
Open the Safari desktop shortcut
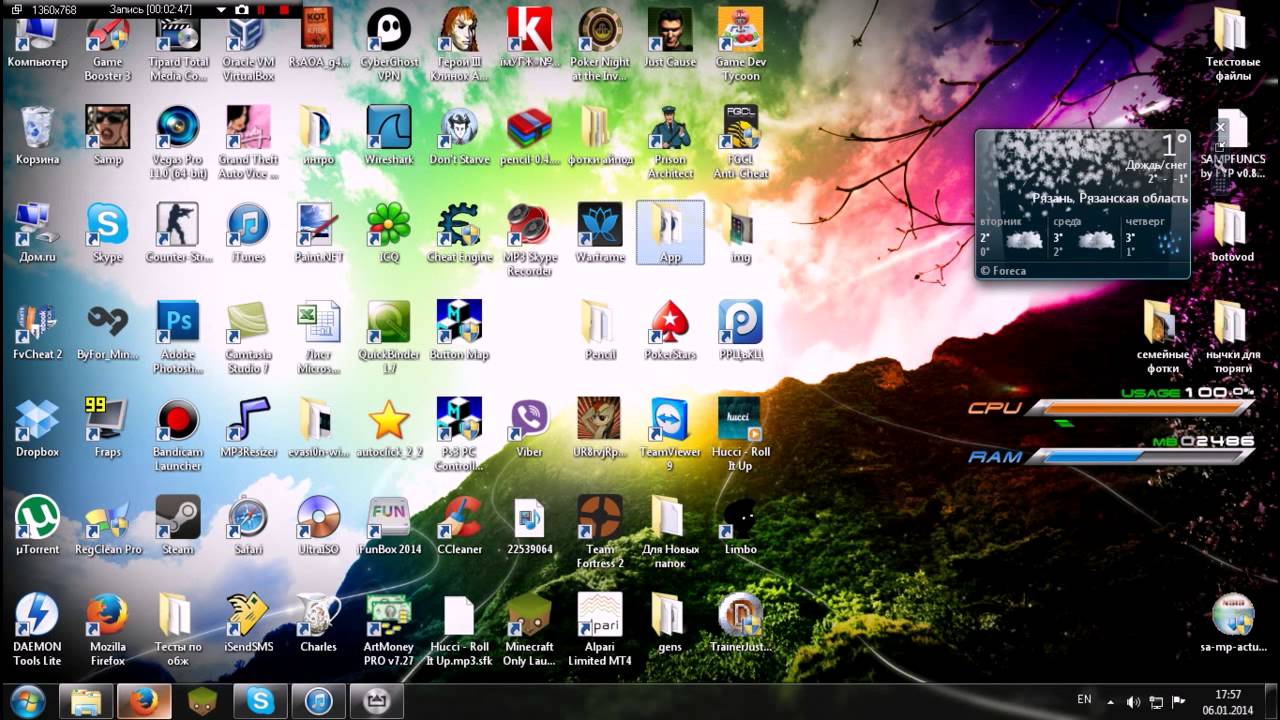[248, 526]
